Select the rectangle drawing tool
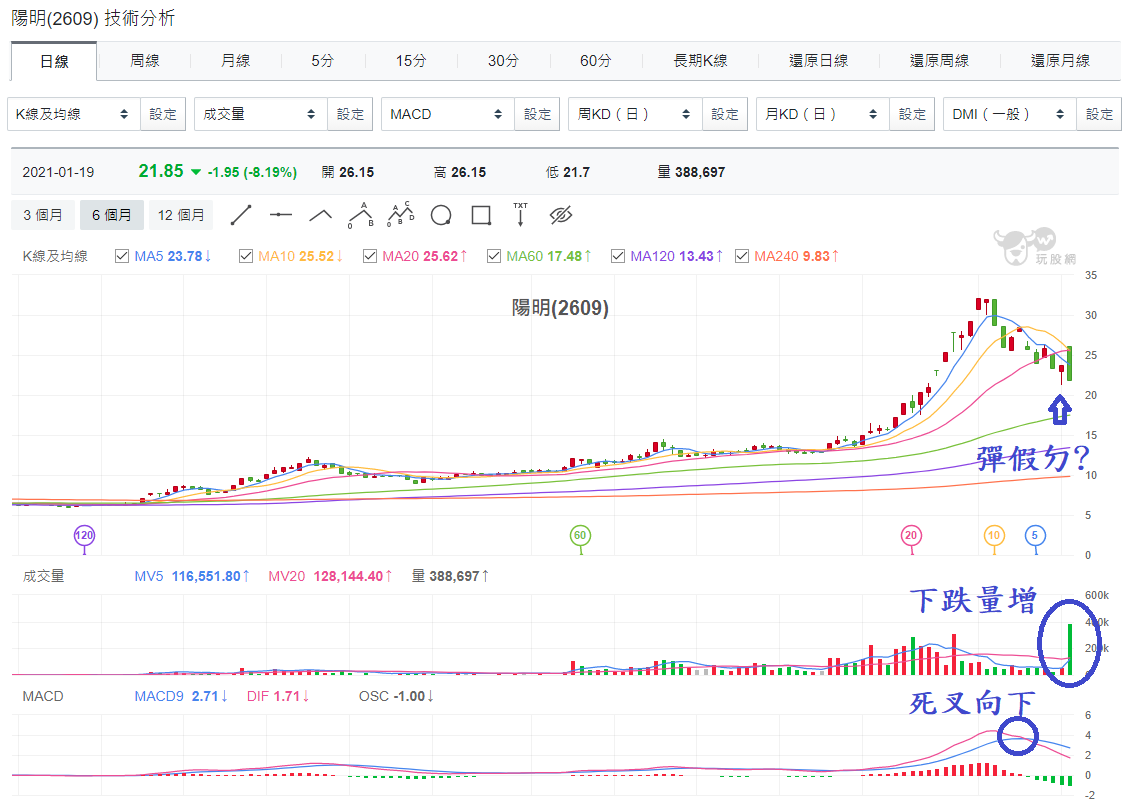Viewport: 1132px width, 808px height. (x=481, y=215)
